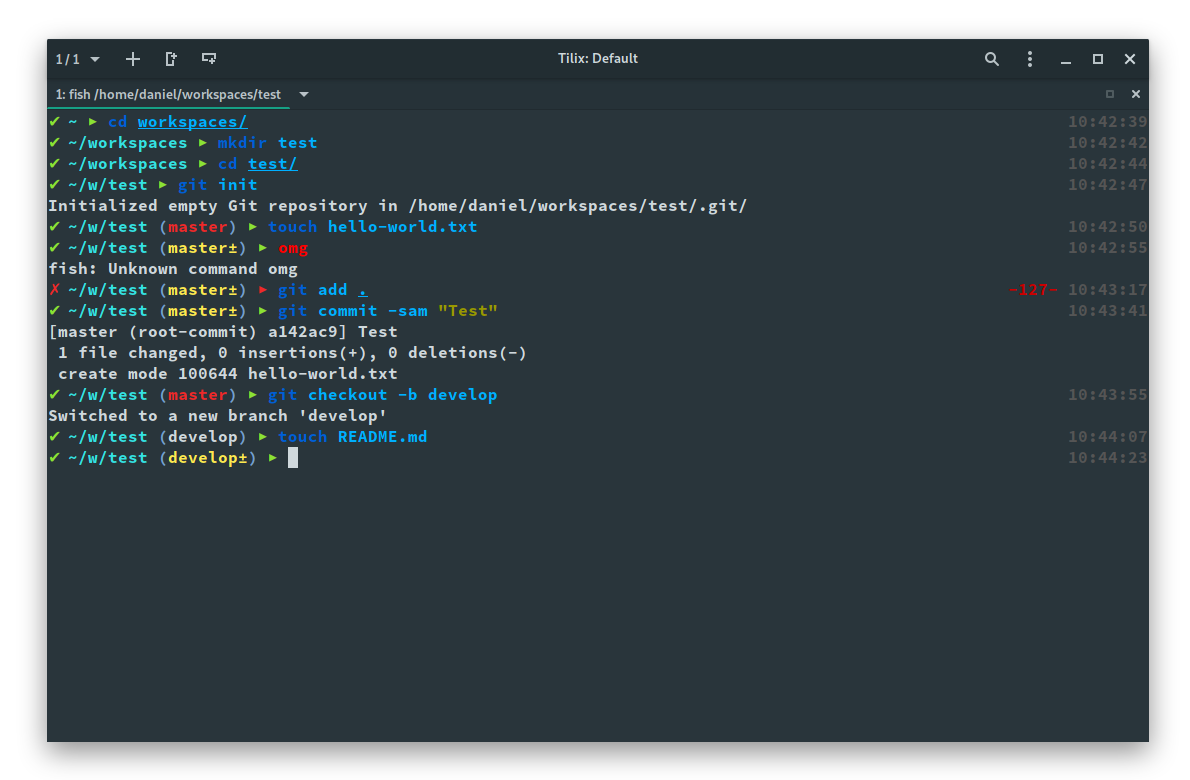Maximize the Tilix window
Screen dimensions: 1190x780
pos(1097,59)
